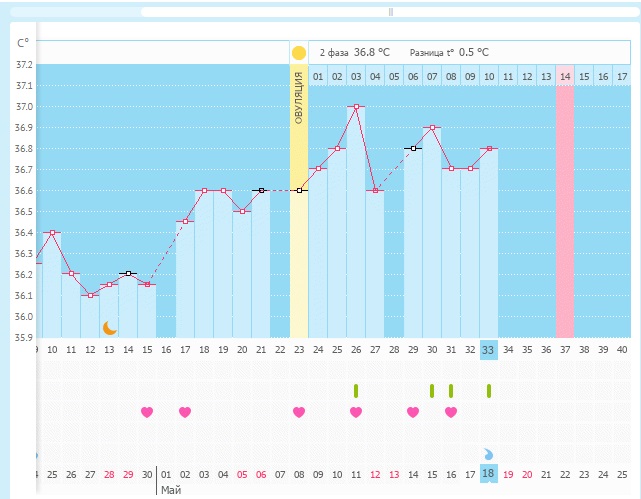Viewport: 641px width, 499px height.
Task: Click the pink heart on cycle day 29
Action: click(413, 412)
